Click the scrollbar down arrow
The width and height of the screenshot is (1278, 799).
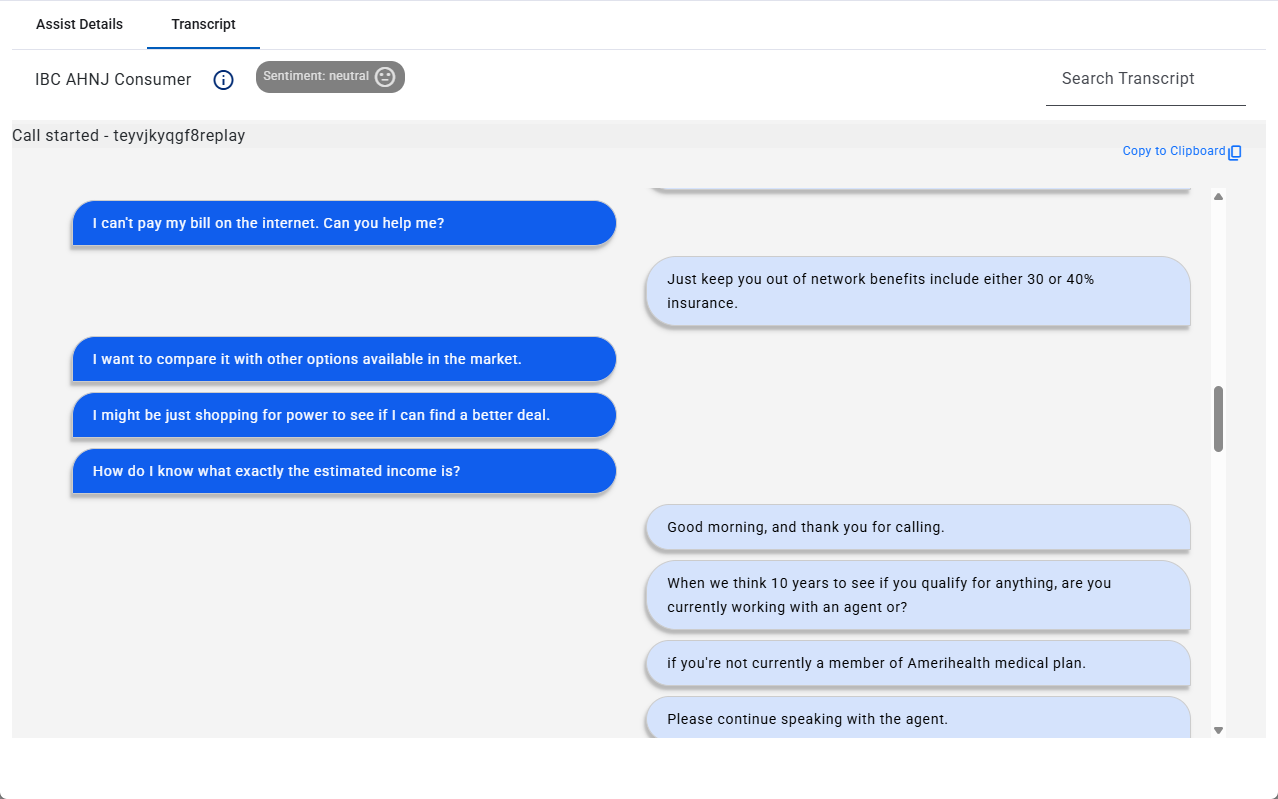point(1218,731)
